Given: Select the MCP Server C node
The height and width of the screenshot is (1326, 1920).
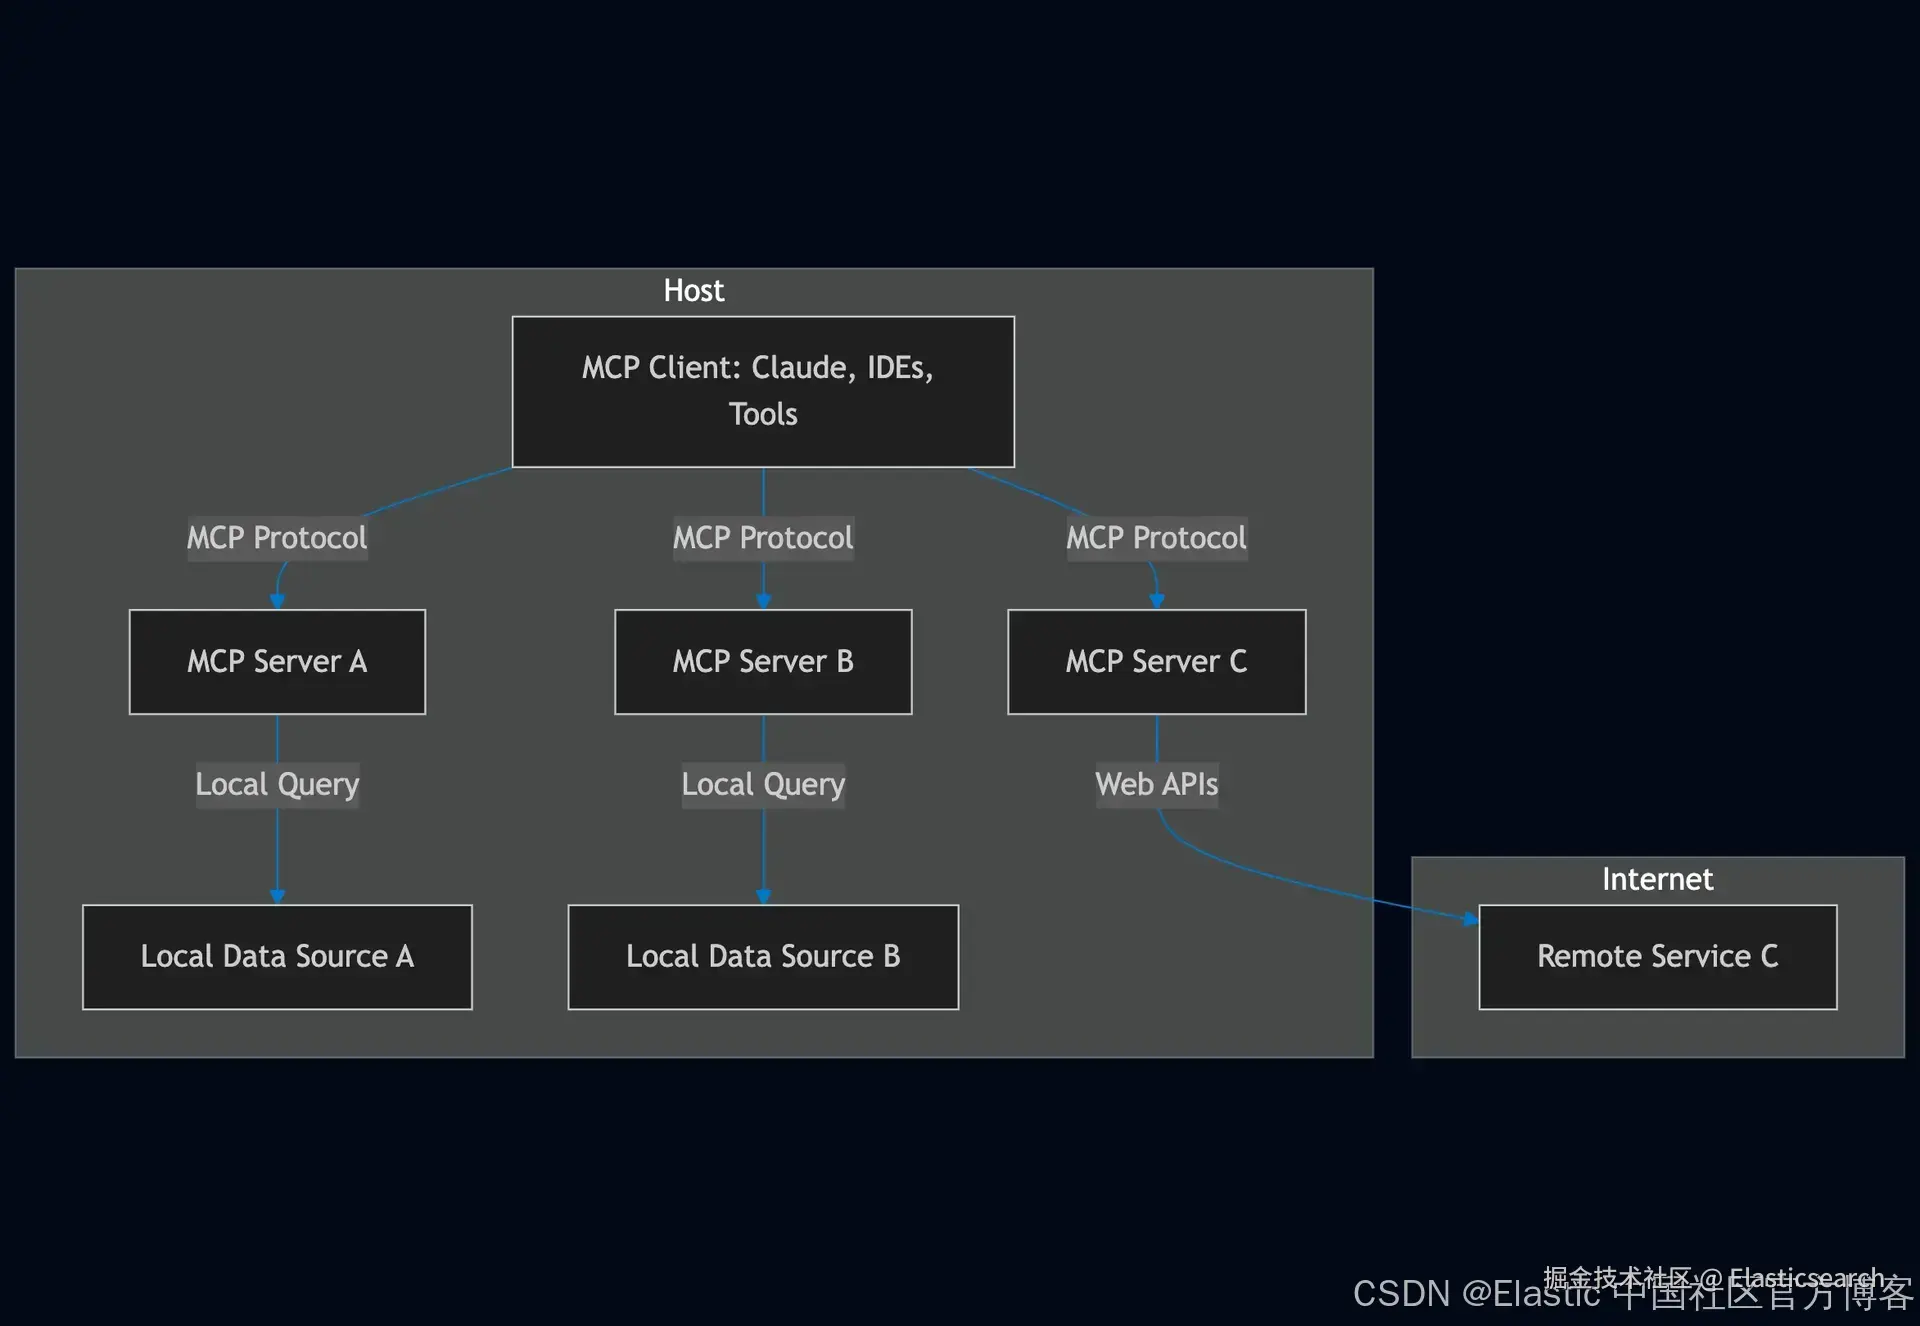Looking at the screenshot, I should coord(1156,661).
